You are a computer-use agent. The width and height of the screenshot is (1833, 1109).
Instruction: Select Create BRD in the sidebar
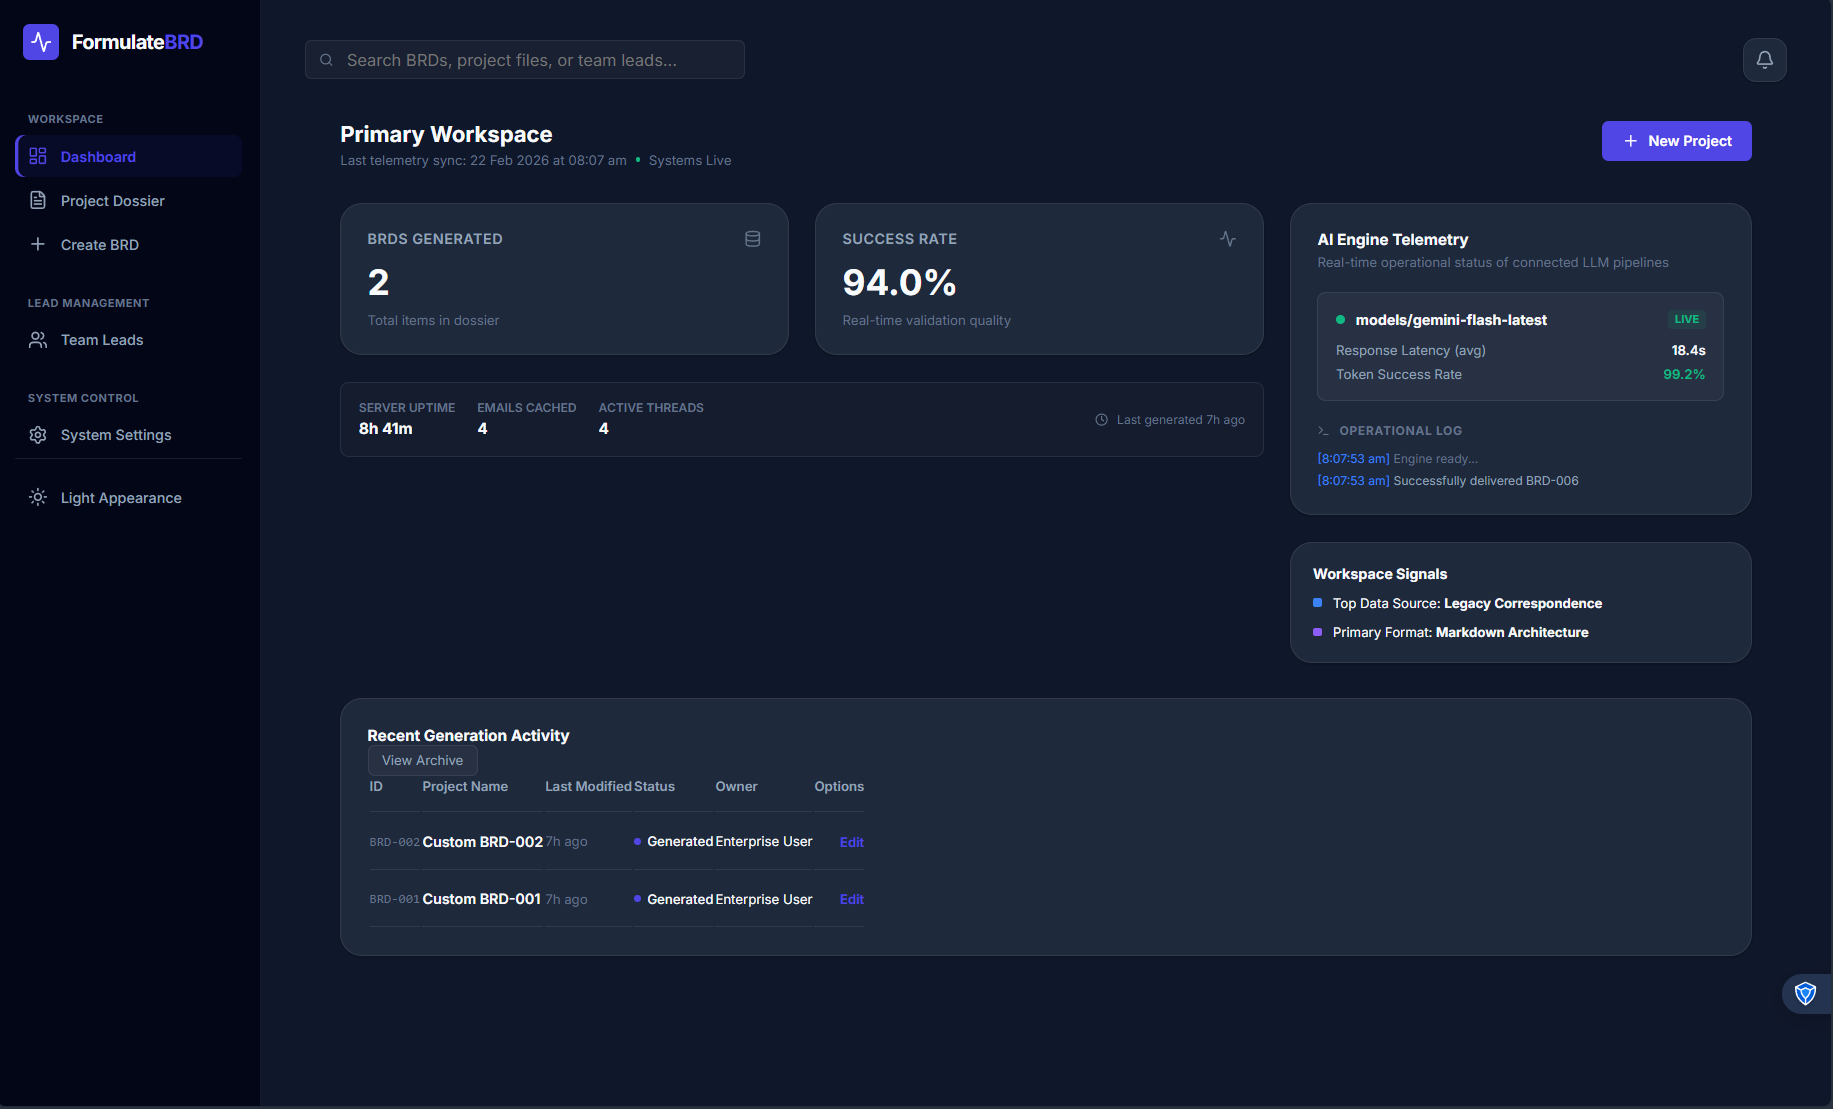pos(99,245)
